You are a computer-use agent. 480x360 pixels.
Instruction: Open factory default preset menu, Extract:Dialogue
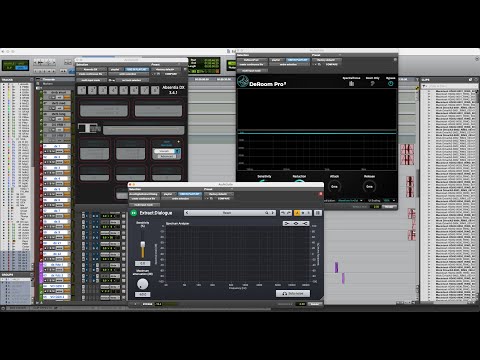pyautogui.click(x=218, y=194)
